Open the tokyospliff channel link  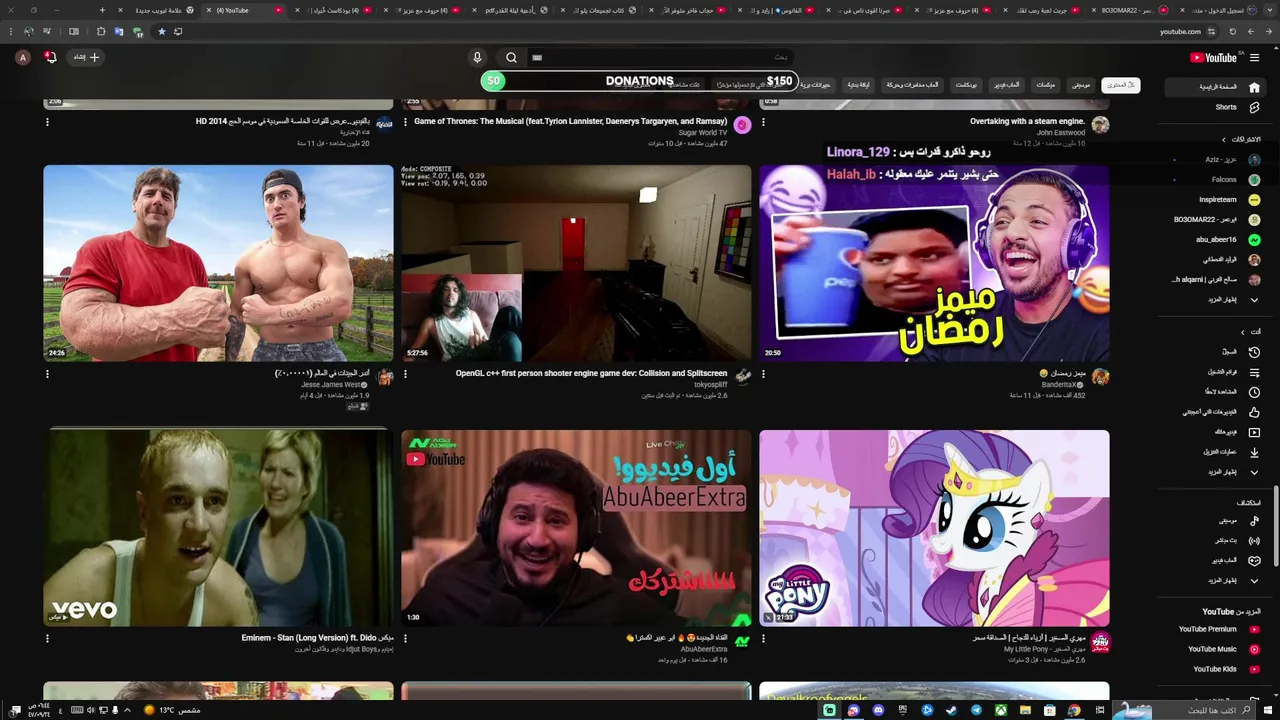tap(711, 384)
